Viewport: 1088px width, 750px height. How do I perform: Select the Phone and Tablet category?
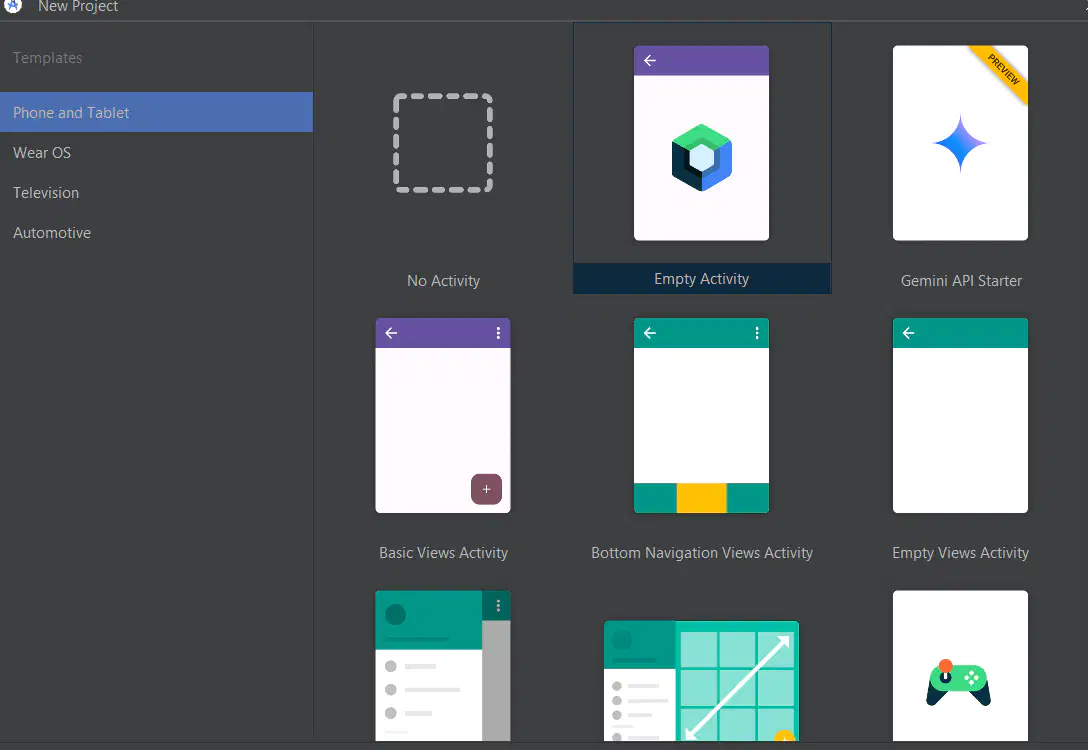pos(156,112)
